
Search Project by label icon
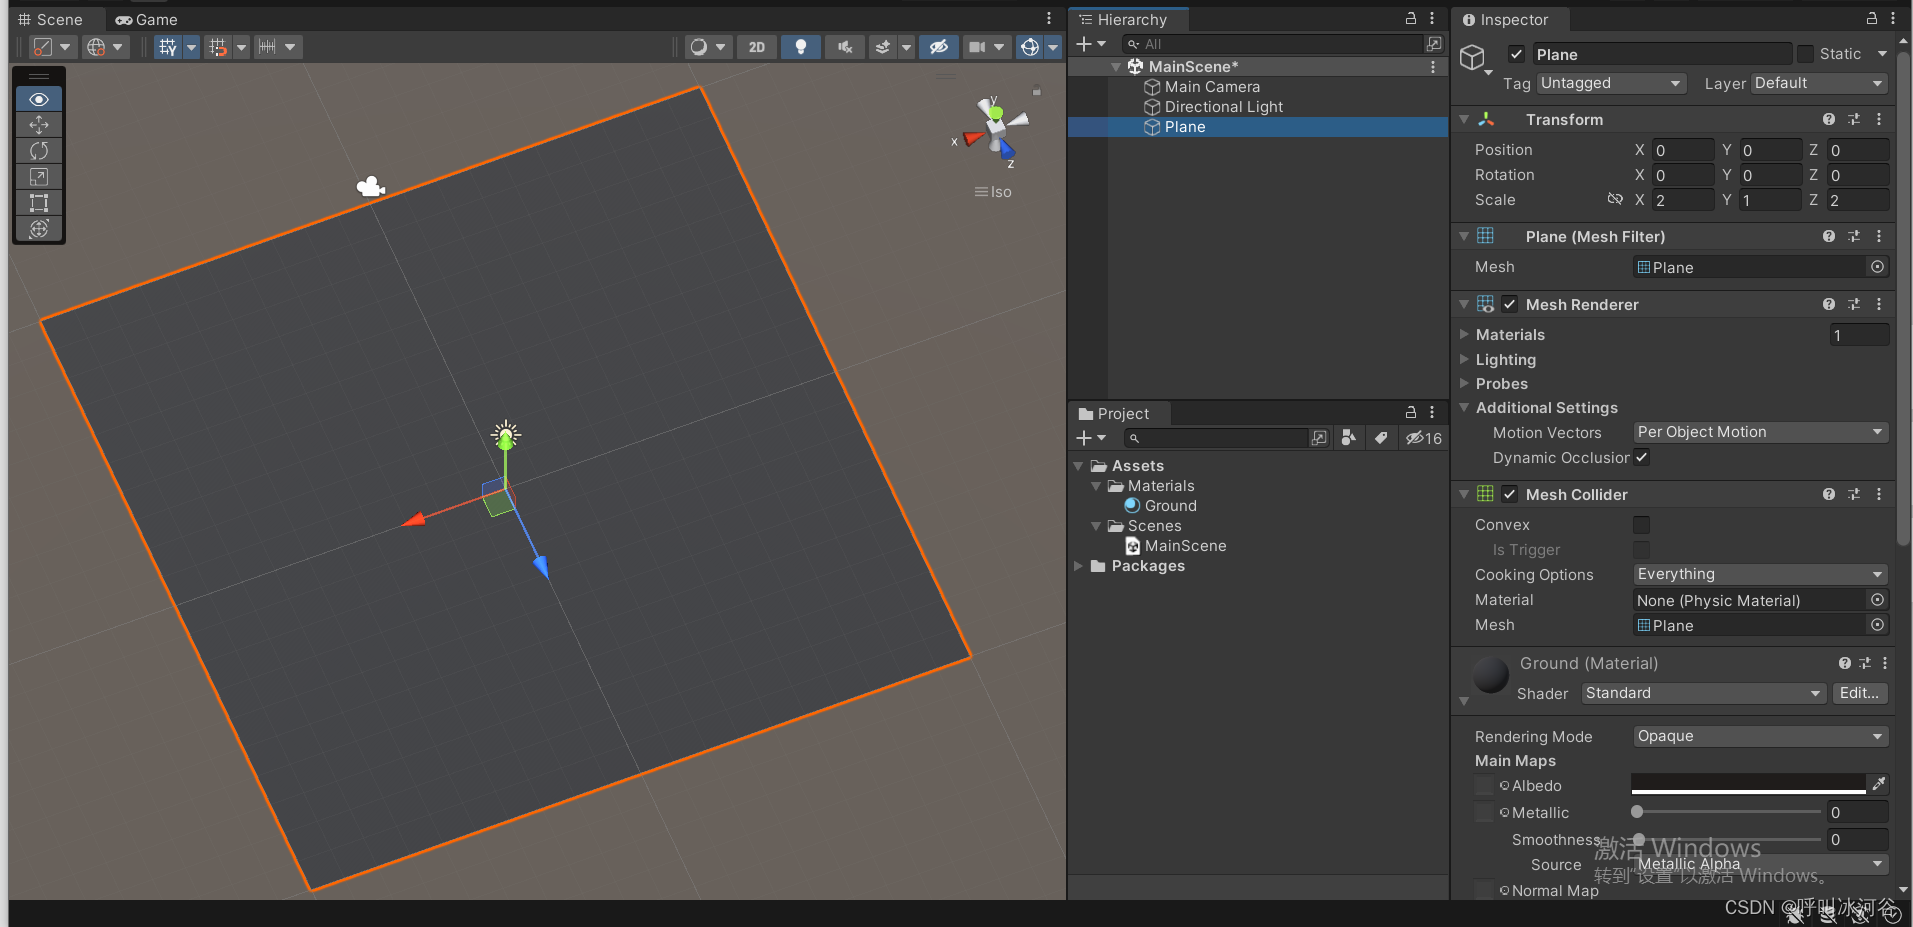[x=1381, y=438]
